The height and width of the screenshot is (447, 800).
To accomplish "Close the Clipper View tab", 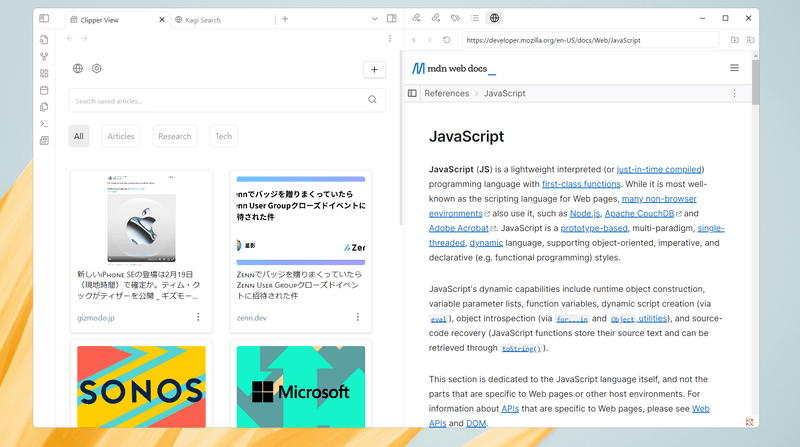I will click(x=162, y=19).
